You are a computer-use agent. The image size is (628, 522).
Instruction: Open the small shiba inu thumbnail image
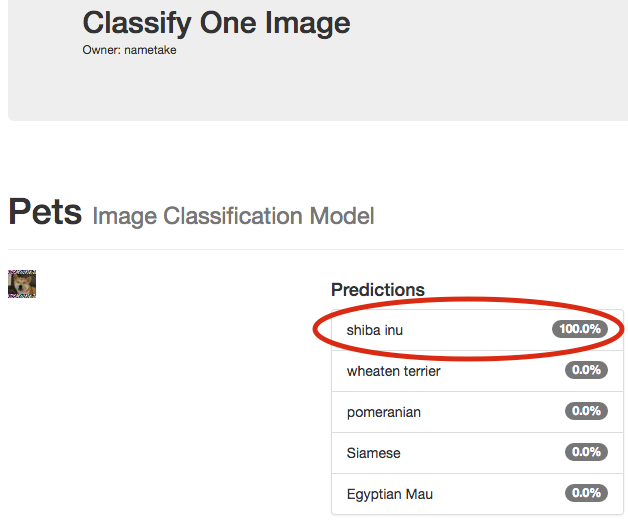[x=22, y=284]
